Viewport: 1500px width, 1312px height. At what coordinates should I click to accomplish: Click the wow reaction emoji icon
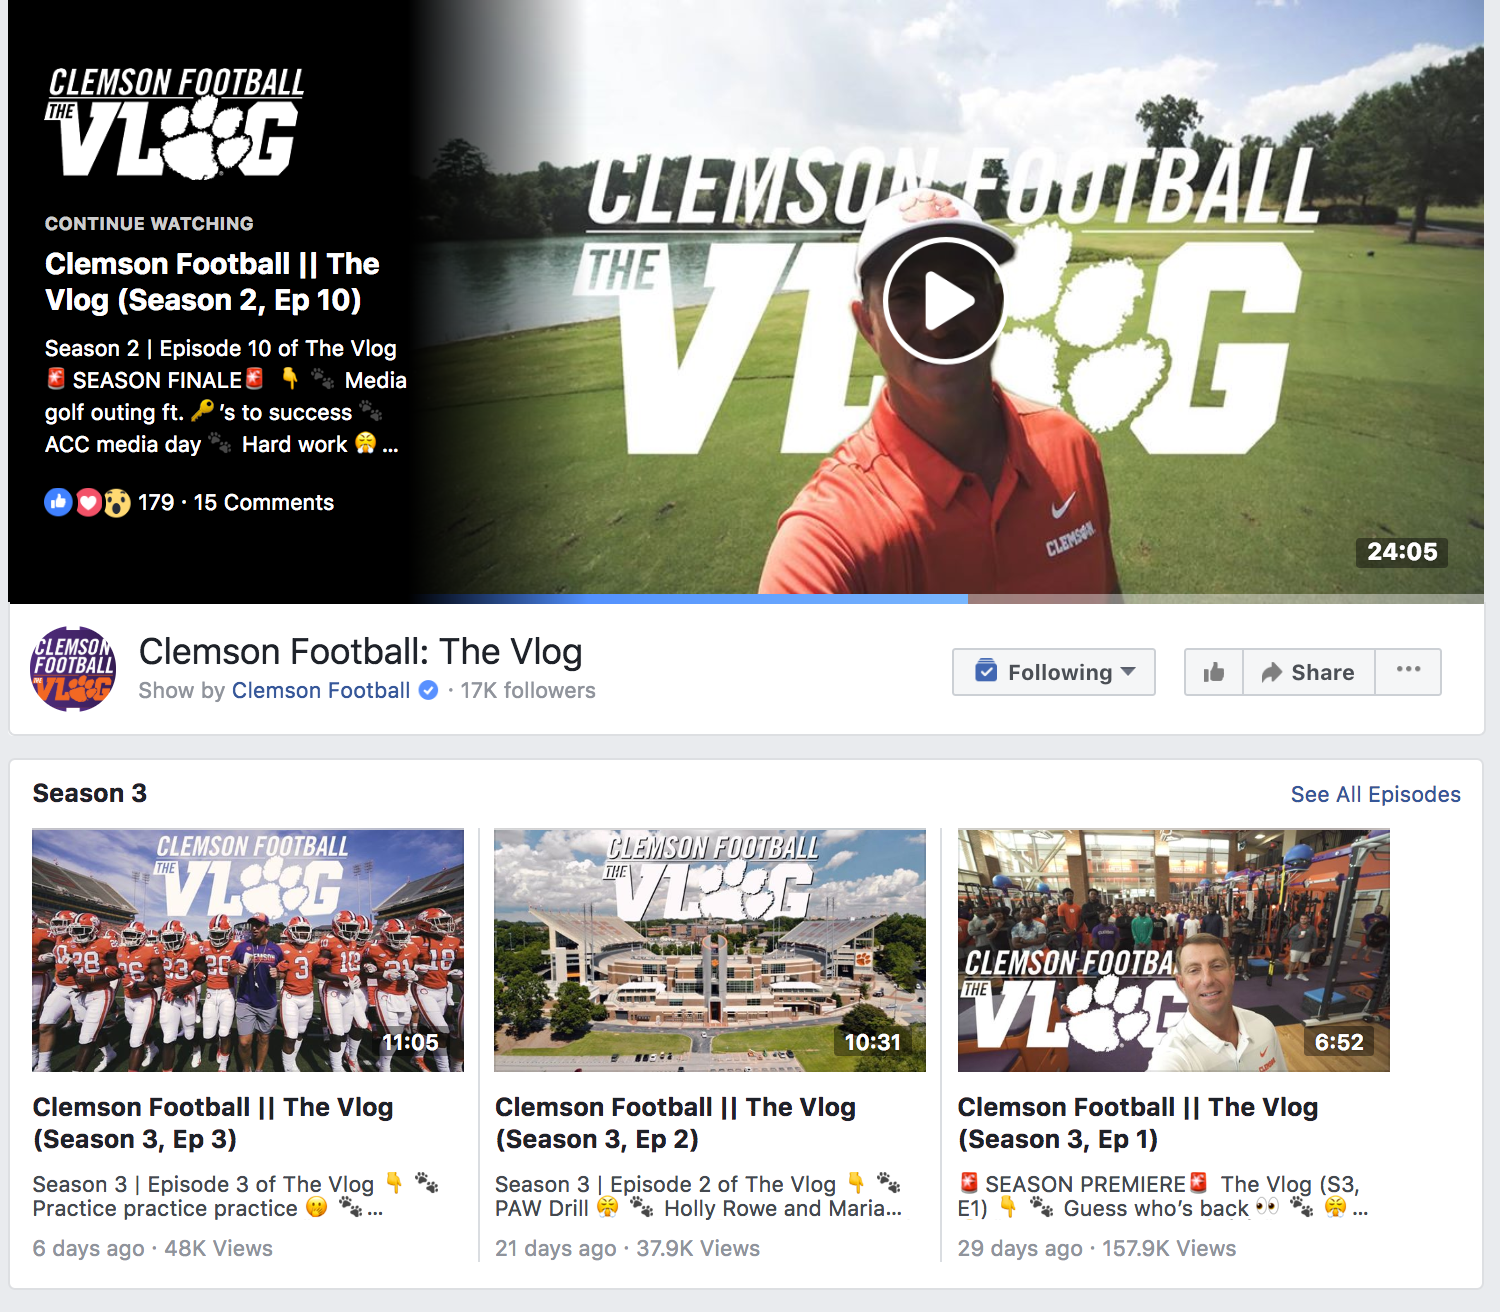117,503
